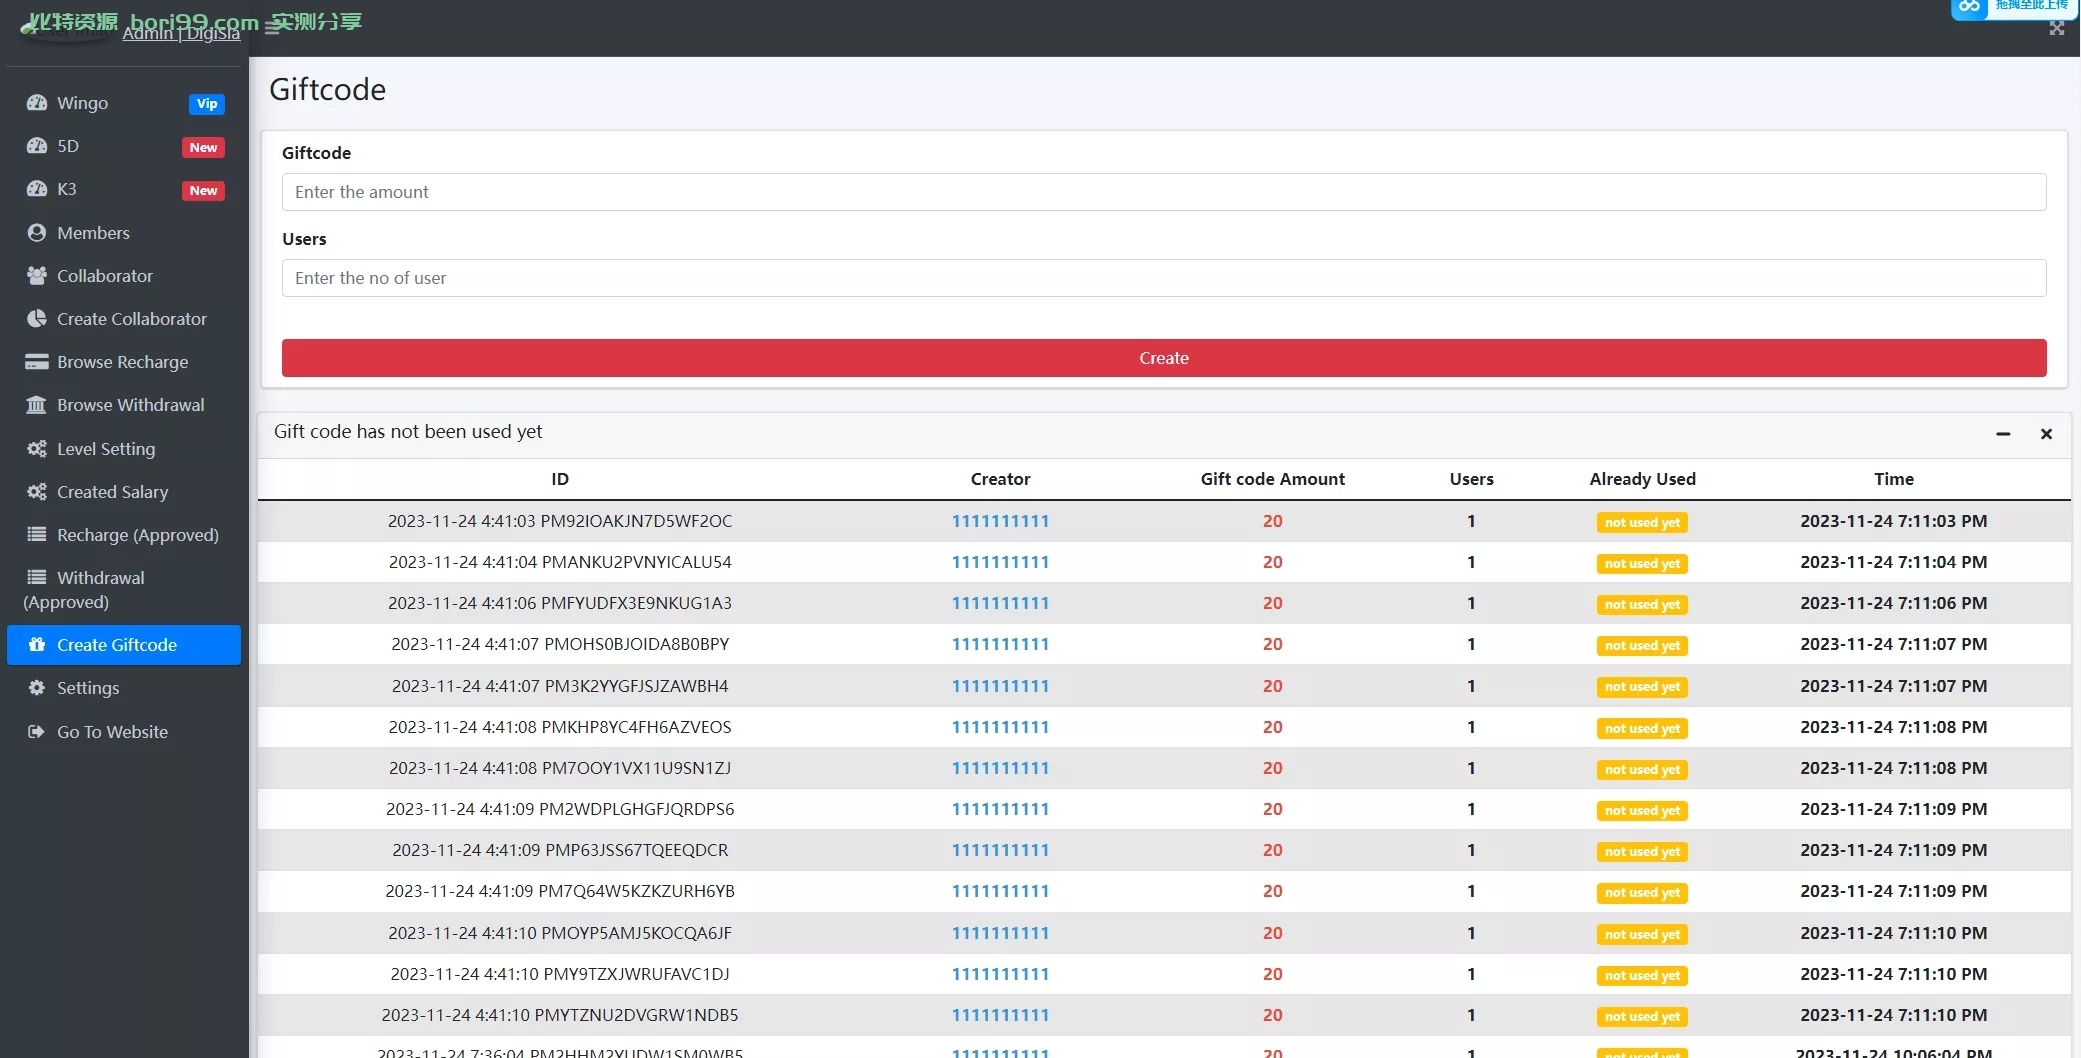Select Go To Website
The image size is (2081, 1058).
point(124,732)
